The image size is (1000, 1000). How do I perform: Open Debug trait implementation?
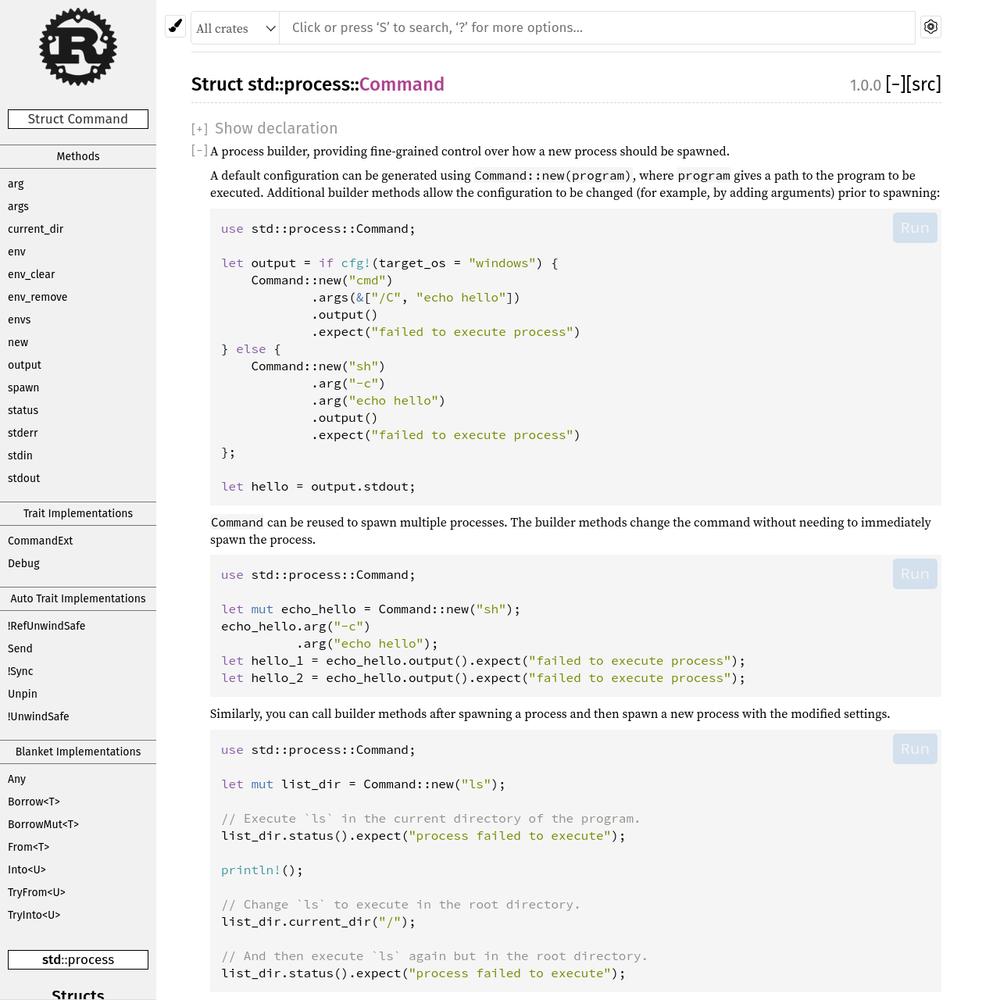coord(24,563)
